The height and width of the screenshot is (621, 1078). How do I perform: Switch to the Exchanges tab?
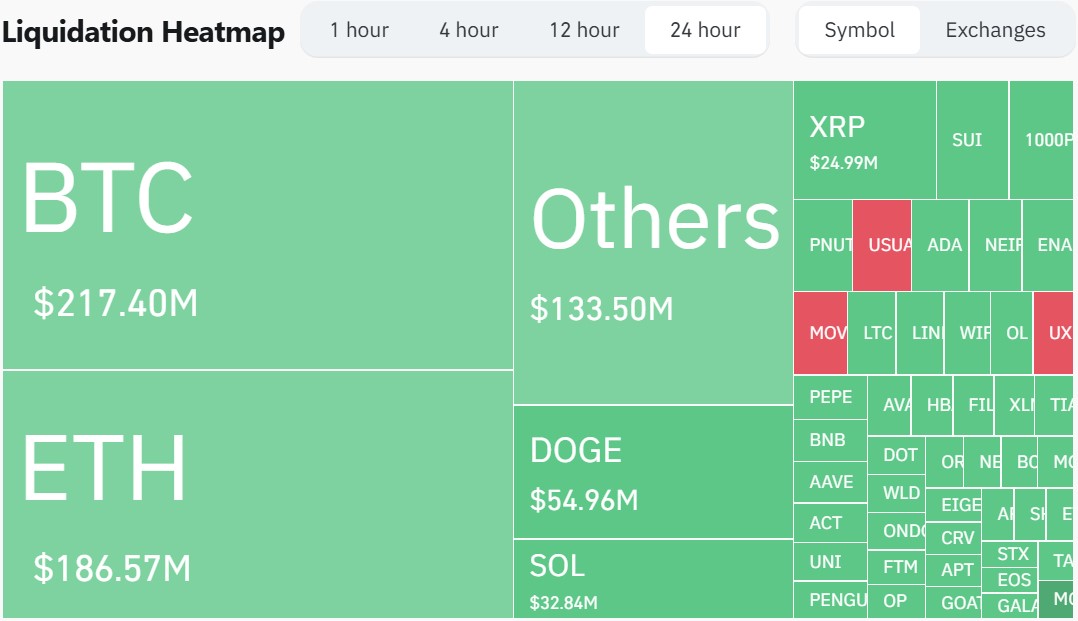(x=995, y=30)
